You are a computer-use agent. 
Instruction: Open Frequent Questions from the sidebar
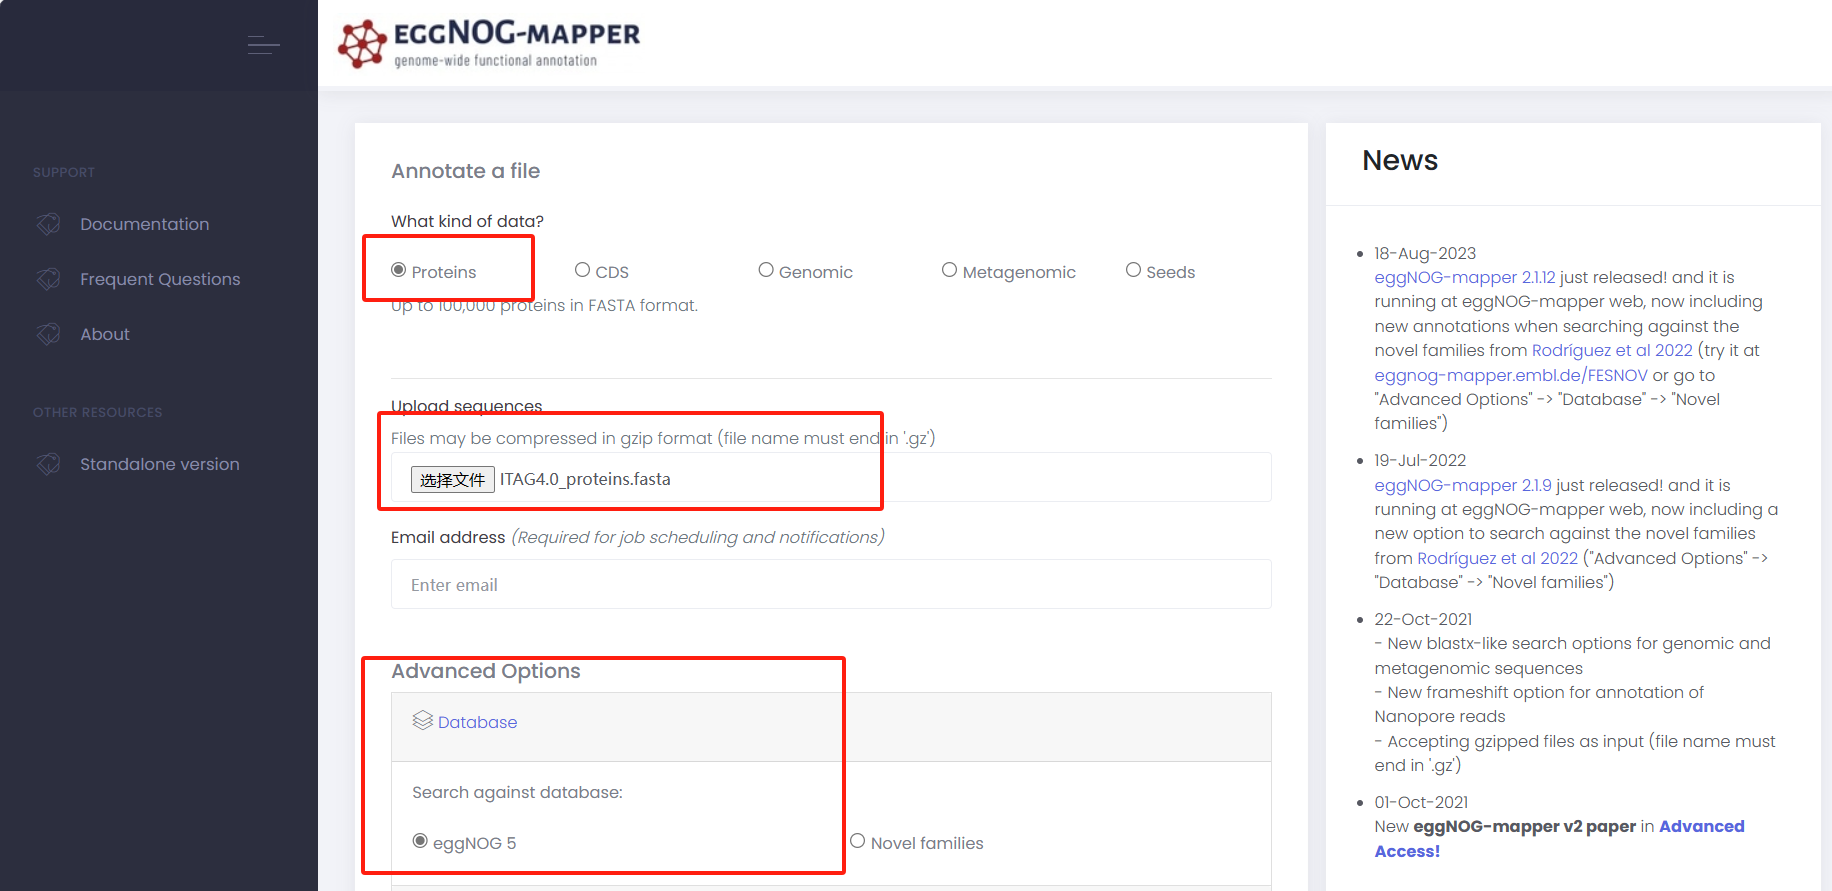click(160, 279)
